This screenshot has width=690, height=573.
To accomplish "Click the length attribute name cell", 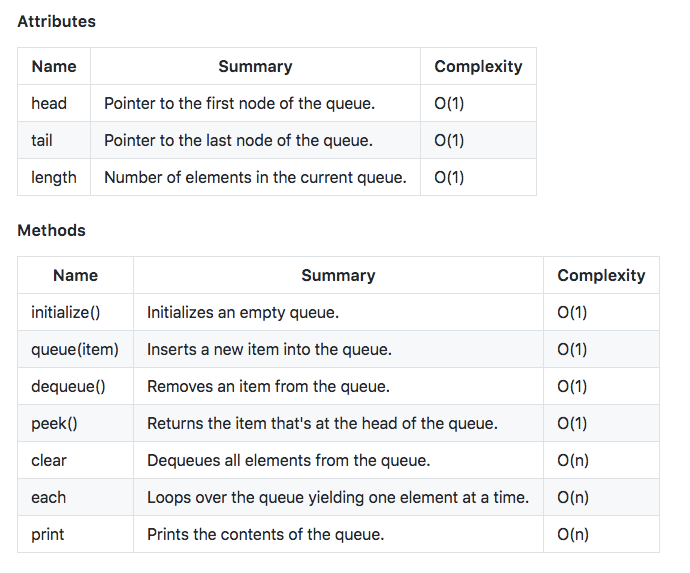I will coord(54,177).
